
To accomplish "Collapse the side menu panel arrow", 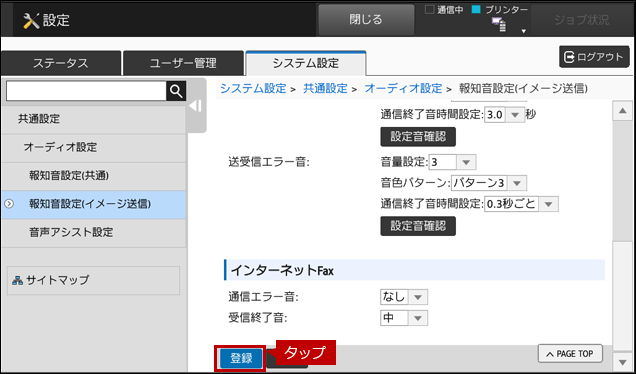I will click(196, 106).
